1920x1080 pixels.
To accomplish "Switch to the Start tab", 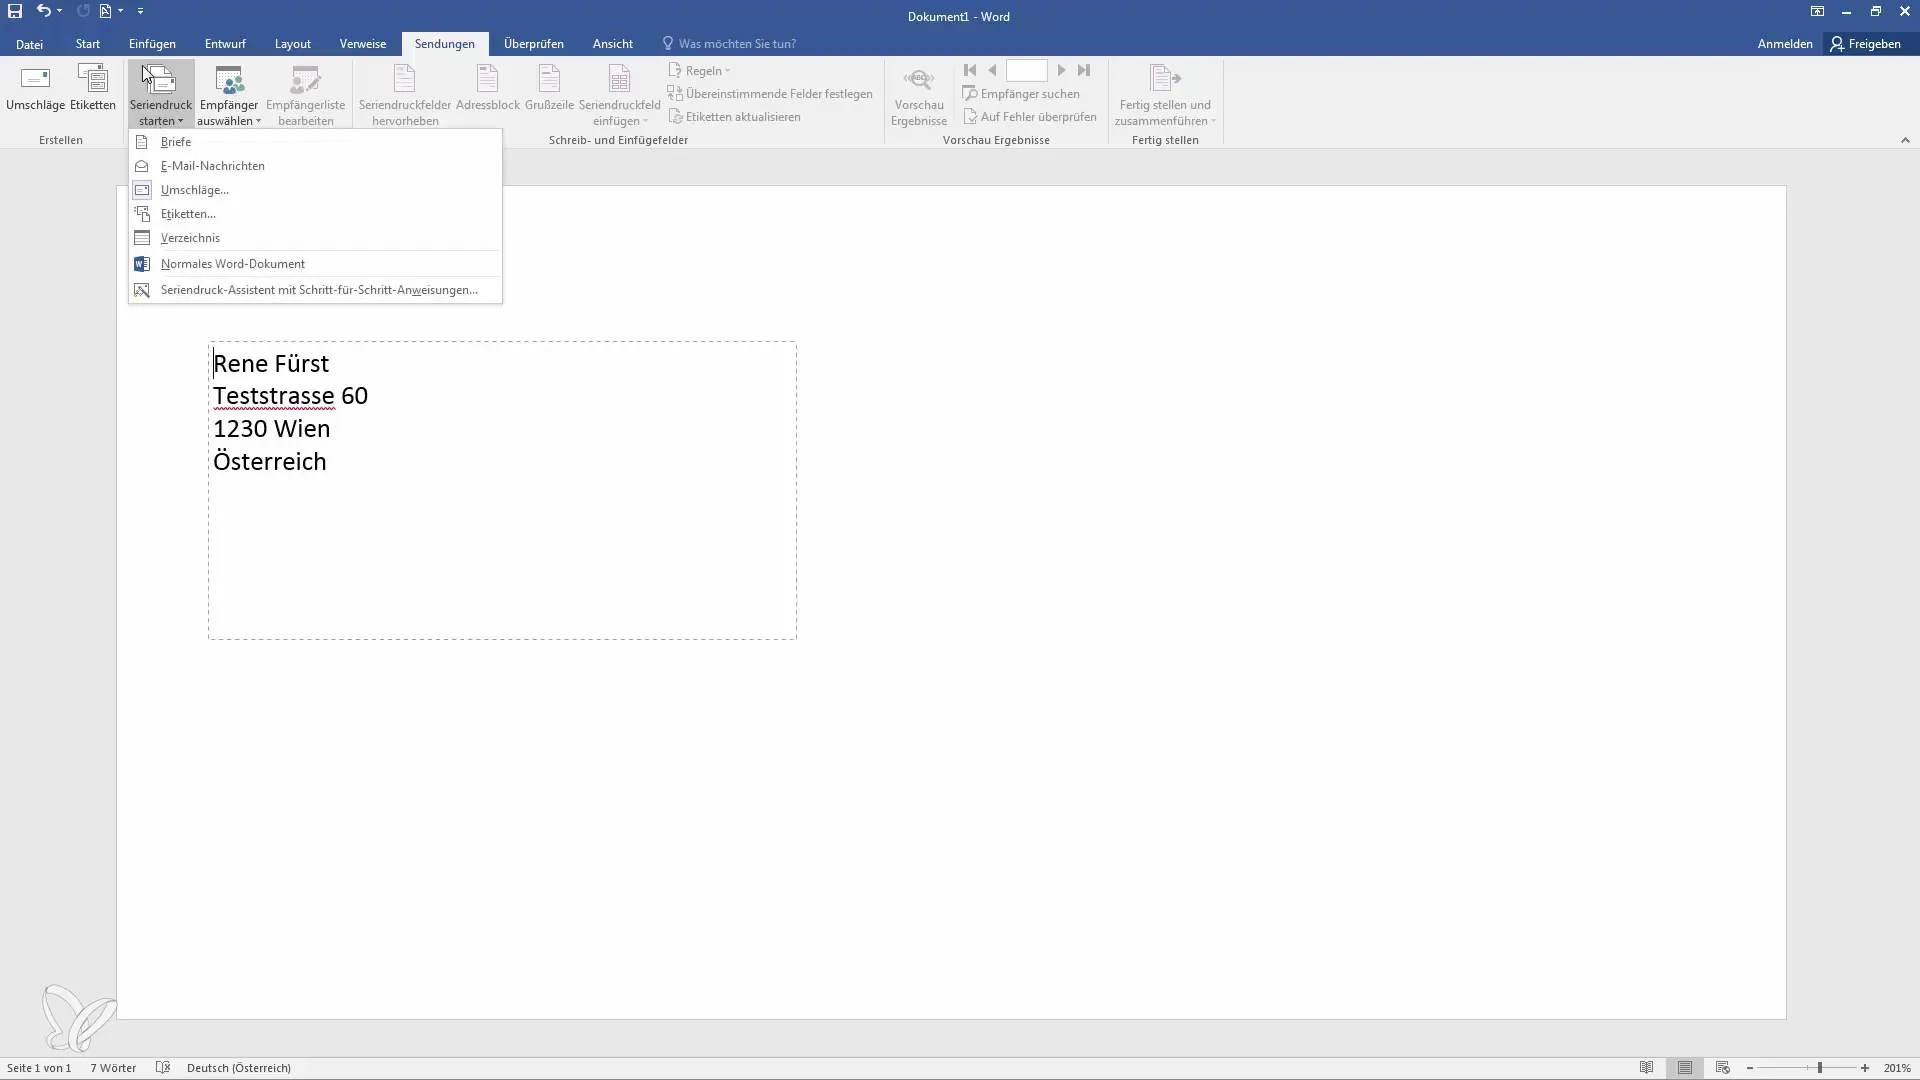I will coord(87,44).
